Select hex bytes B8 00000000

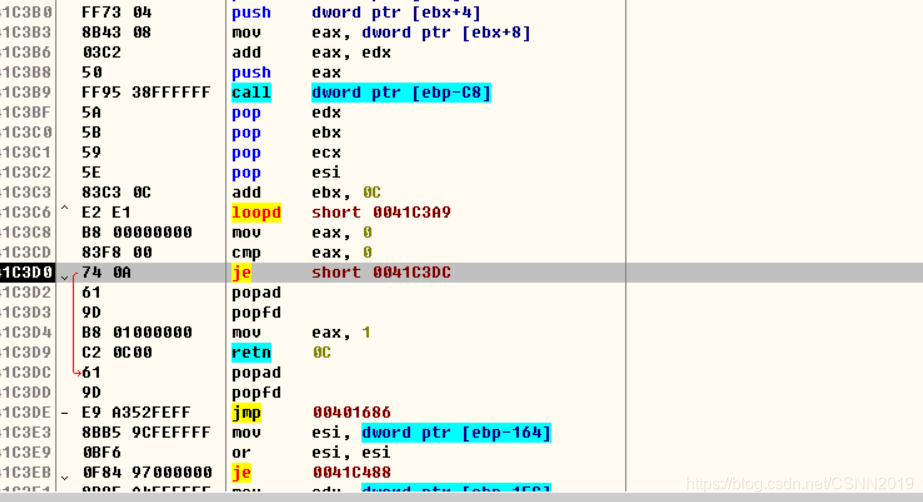pyautogui.click(x=137, y=232)
